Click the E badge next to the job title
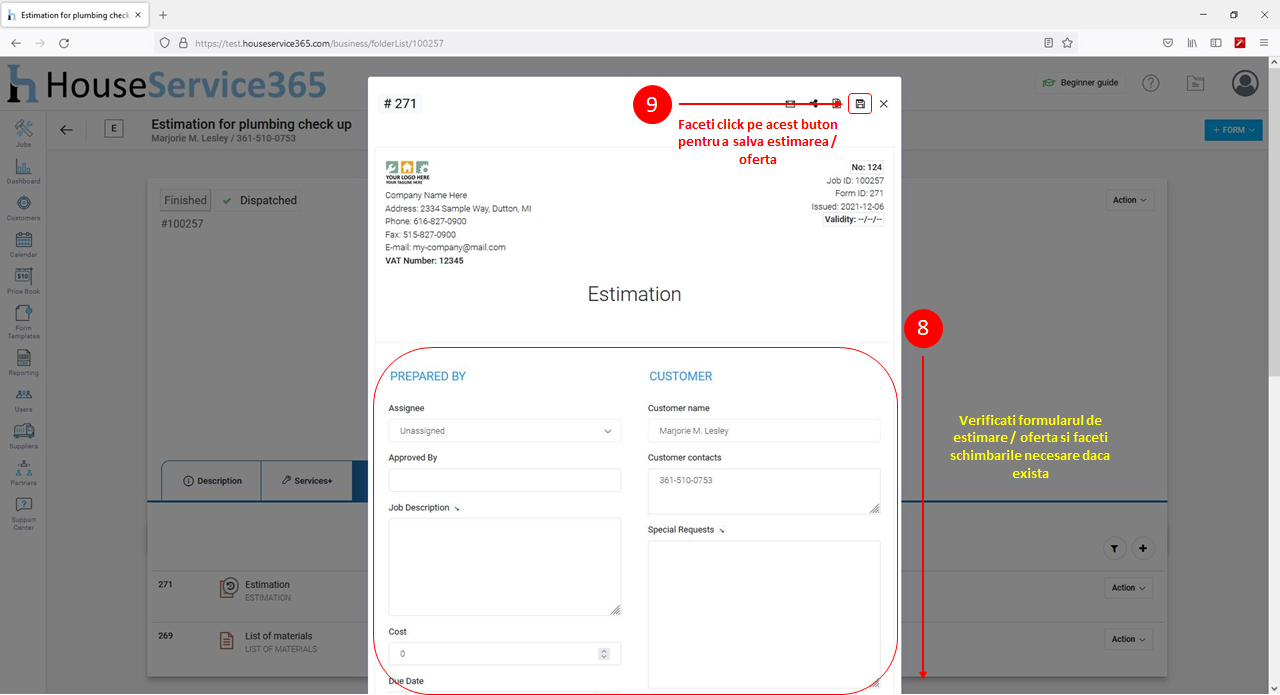1280x695 pixels. pos(114,129)
